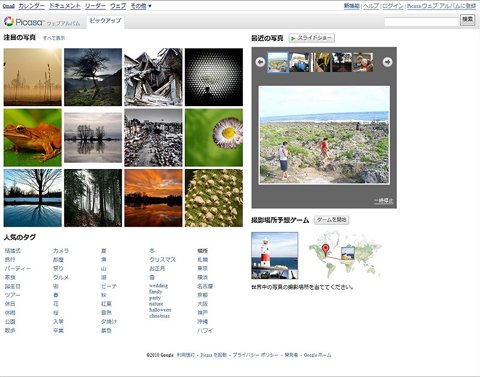Open the collapsed wooden building photo

pos(153,77)
